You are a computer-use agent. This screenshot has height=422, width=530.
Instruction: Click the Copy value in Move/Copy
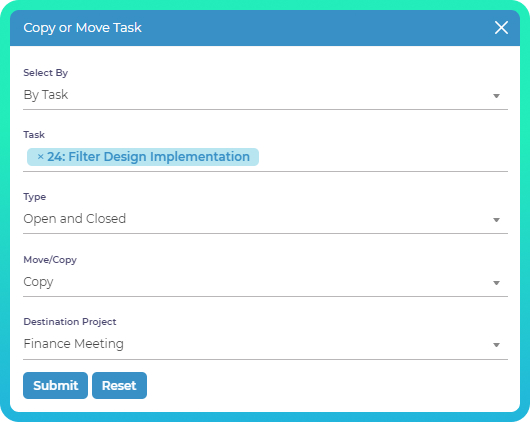38,282
